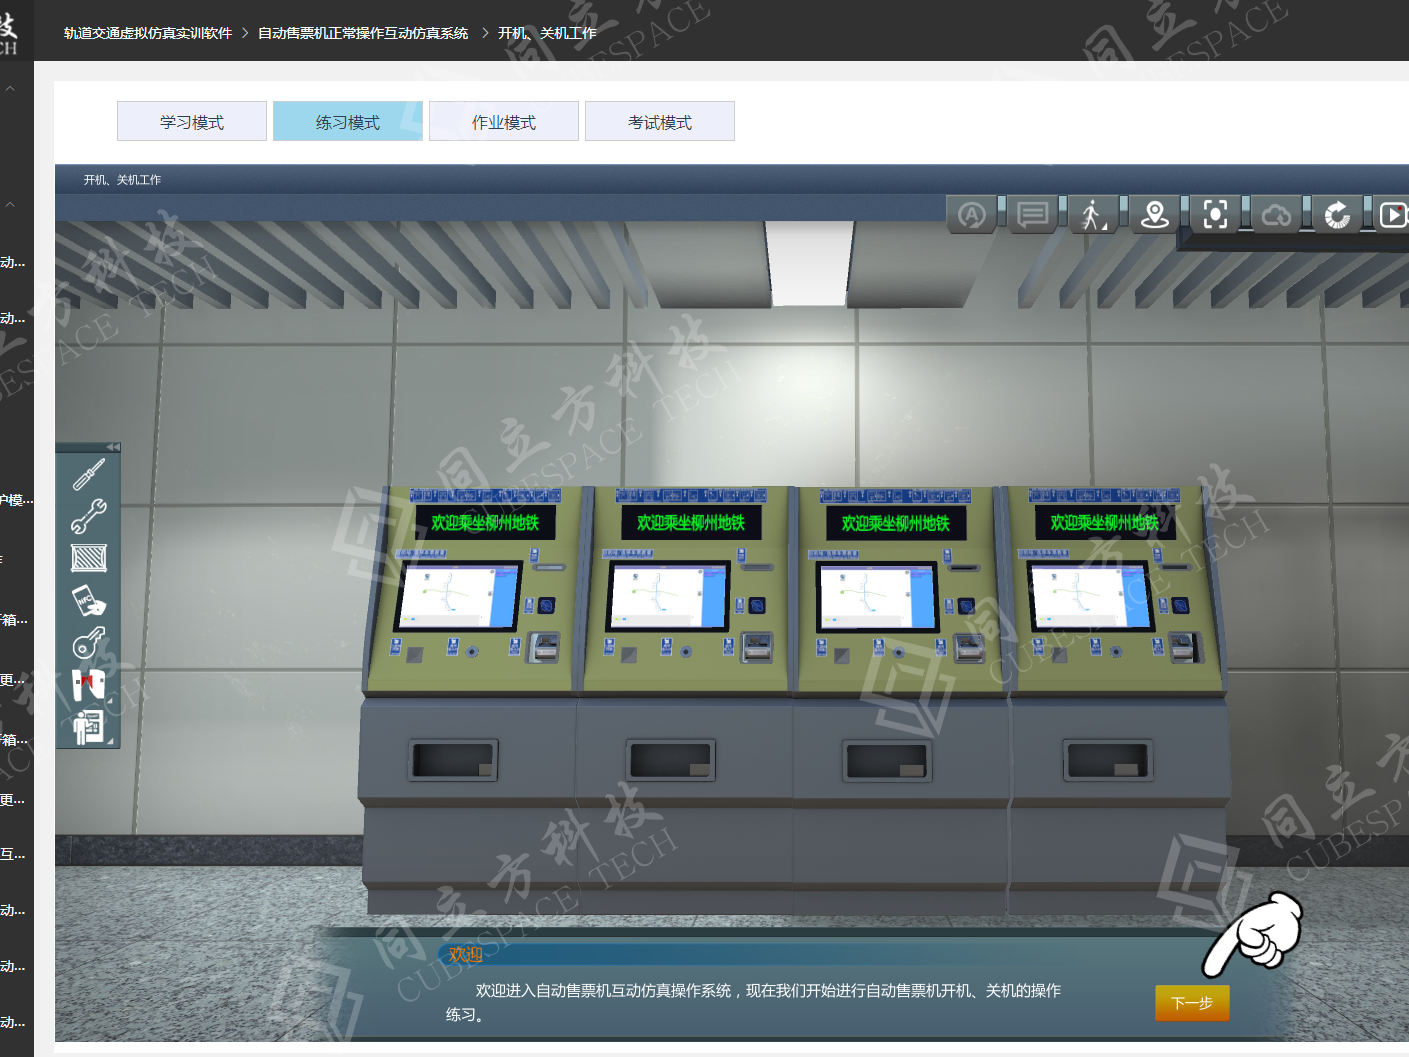Click the hatched panel tool icon
This screenshot has height=1057, width=1409.
[89, 558]
